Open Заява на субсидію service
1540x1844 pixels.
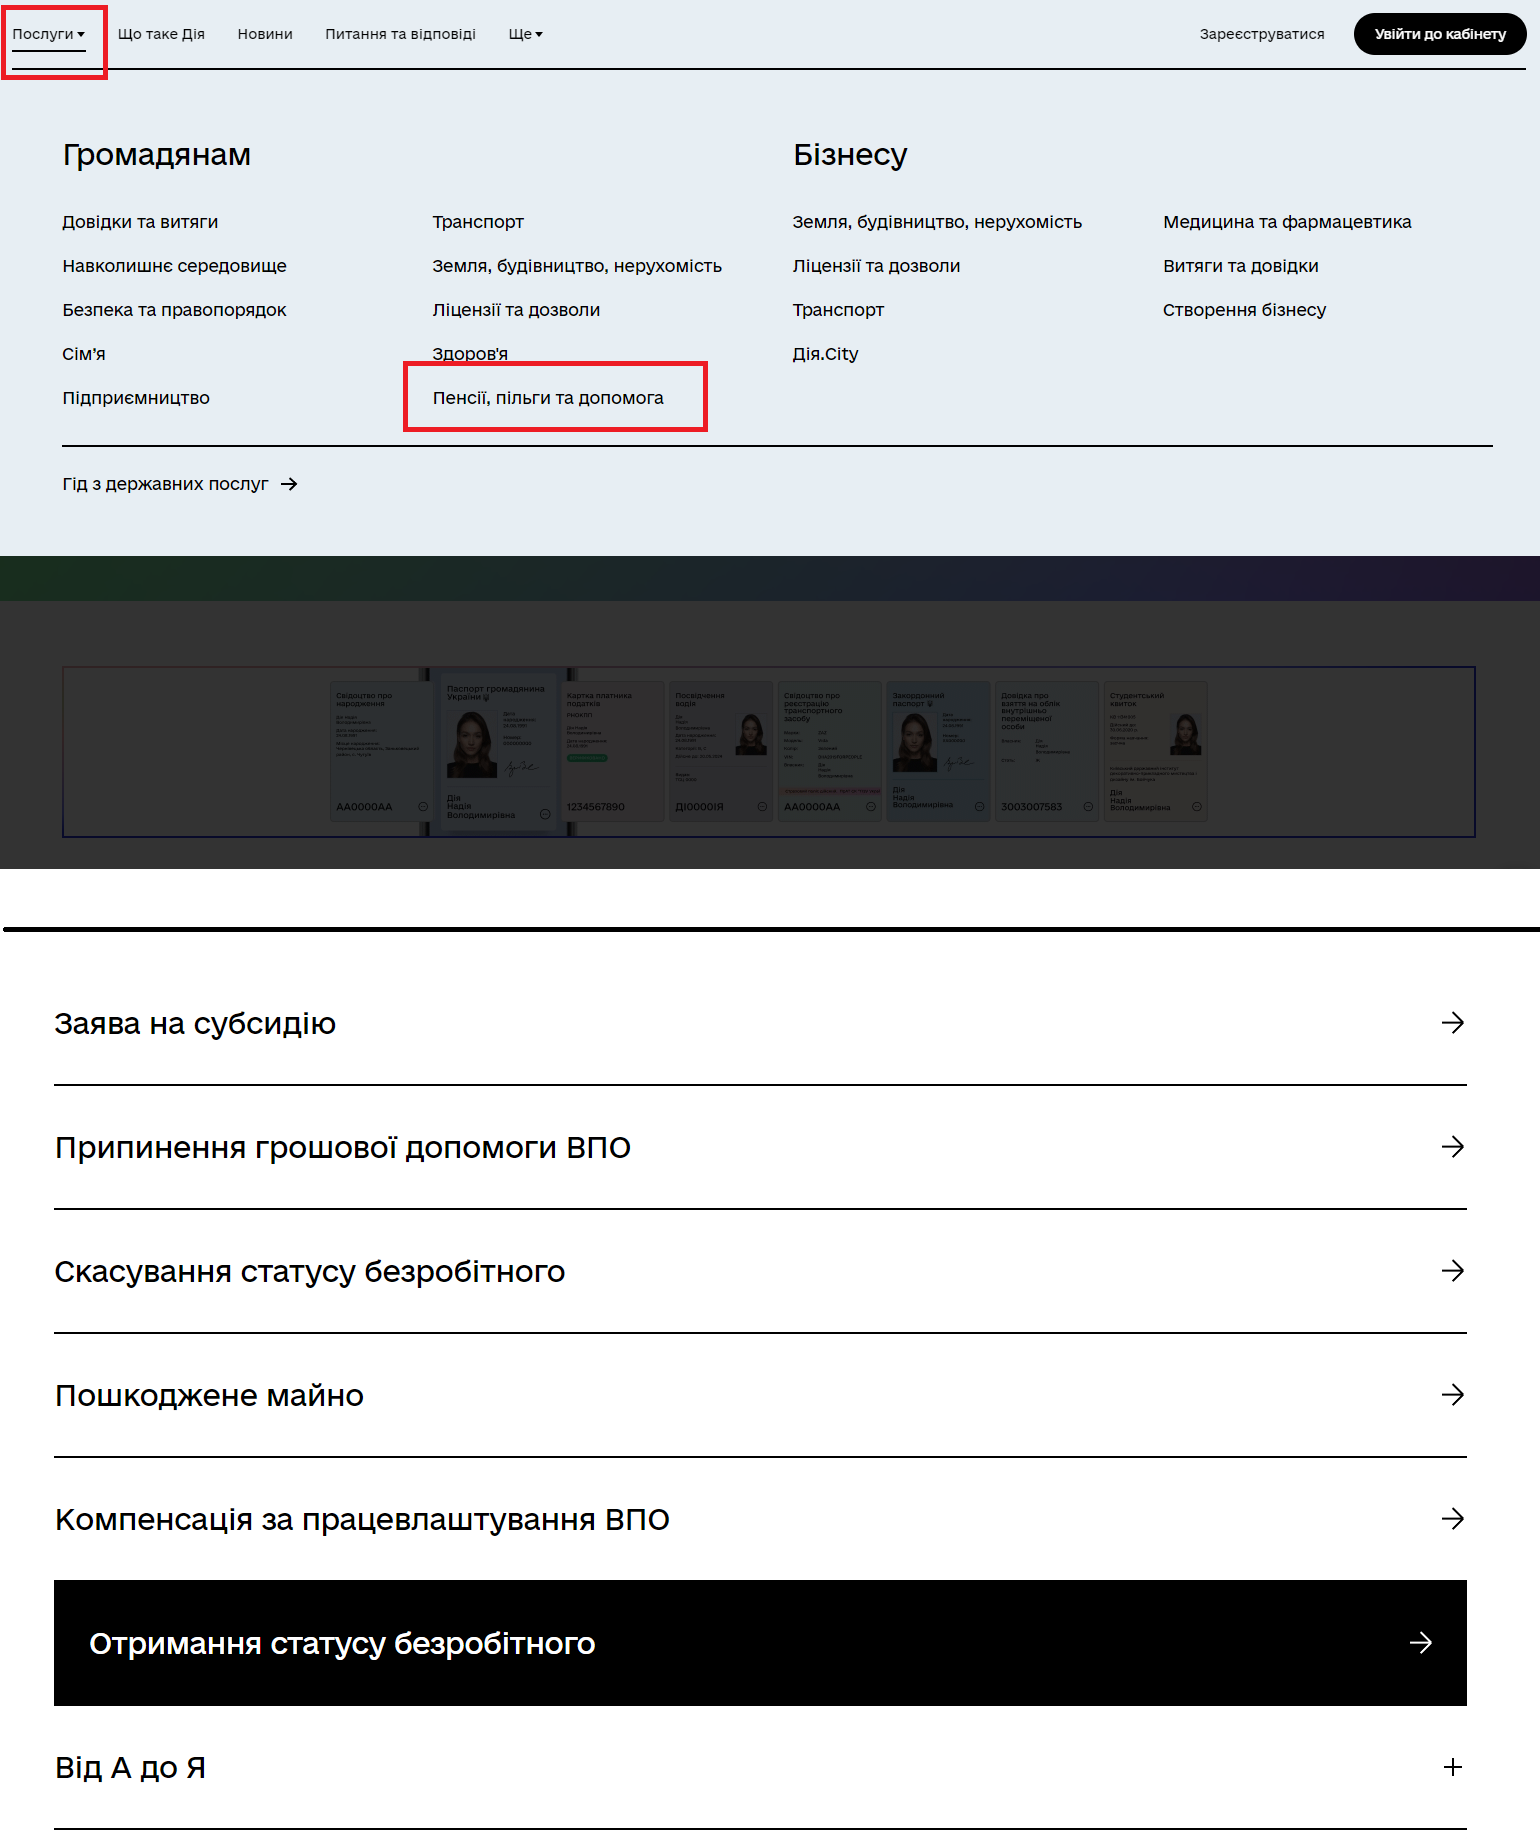point(760,1023)
